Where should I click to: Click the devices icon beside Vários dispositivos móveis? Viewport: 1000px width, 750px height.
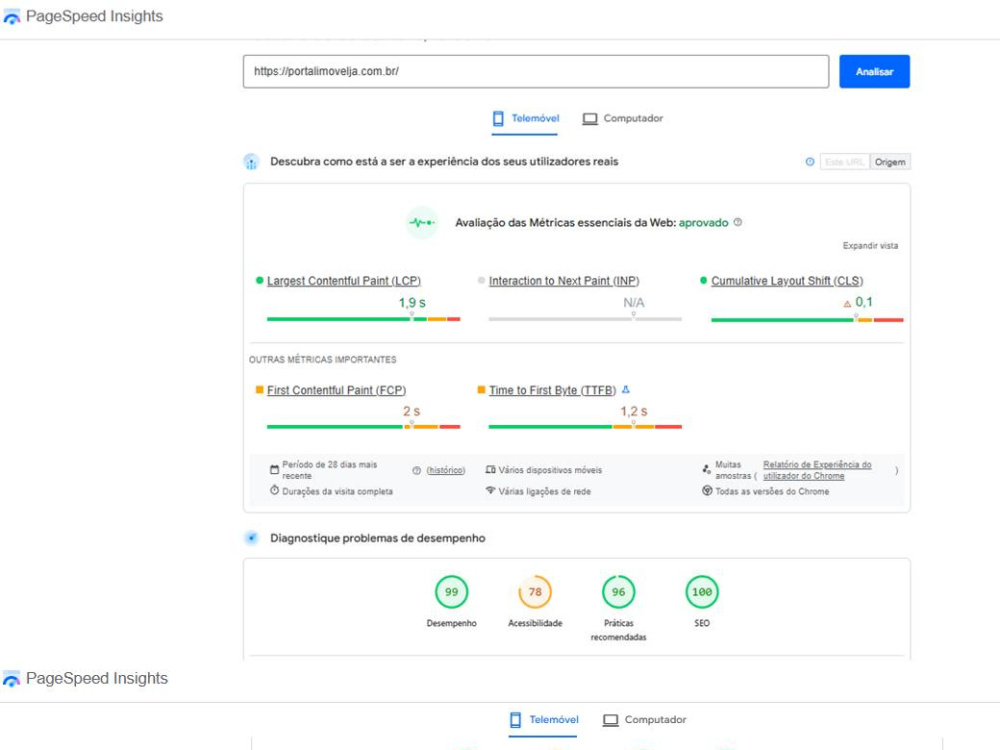point(490,469)
